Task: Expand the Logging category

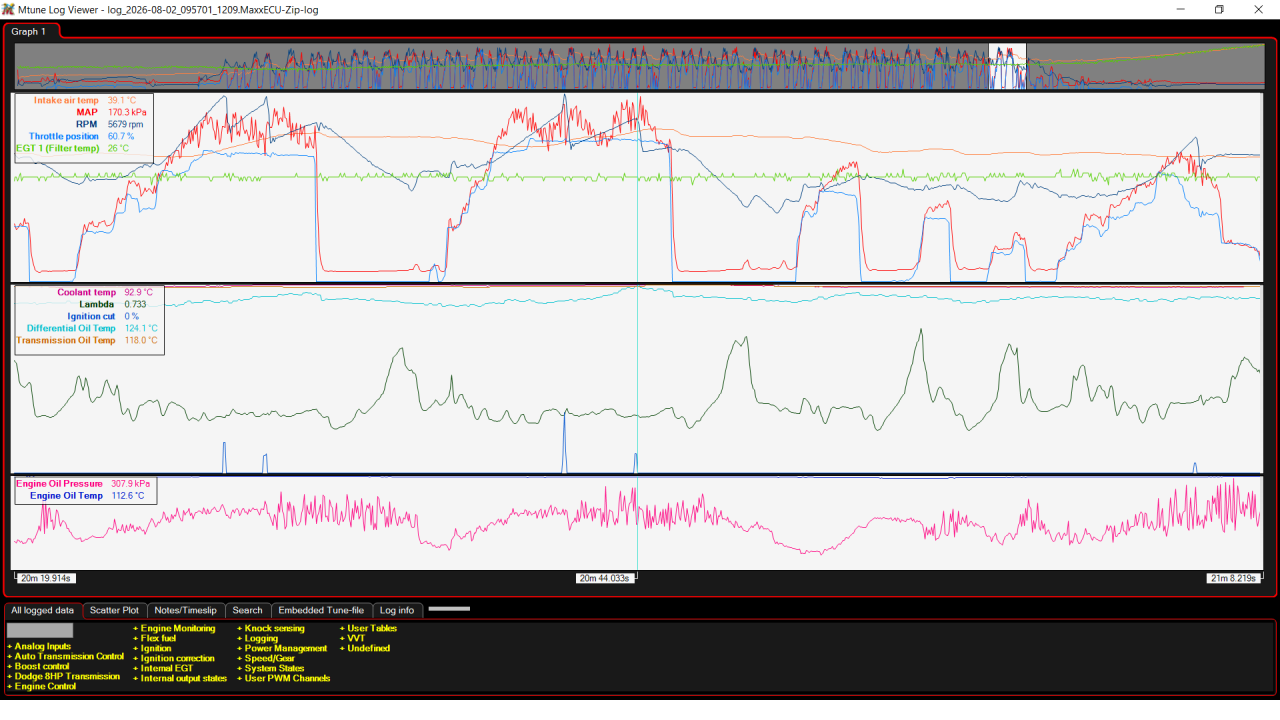Action: 258,638
